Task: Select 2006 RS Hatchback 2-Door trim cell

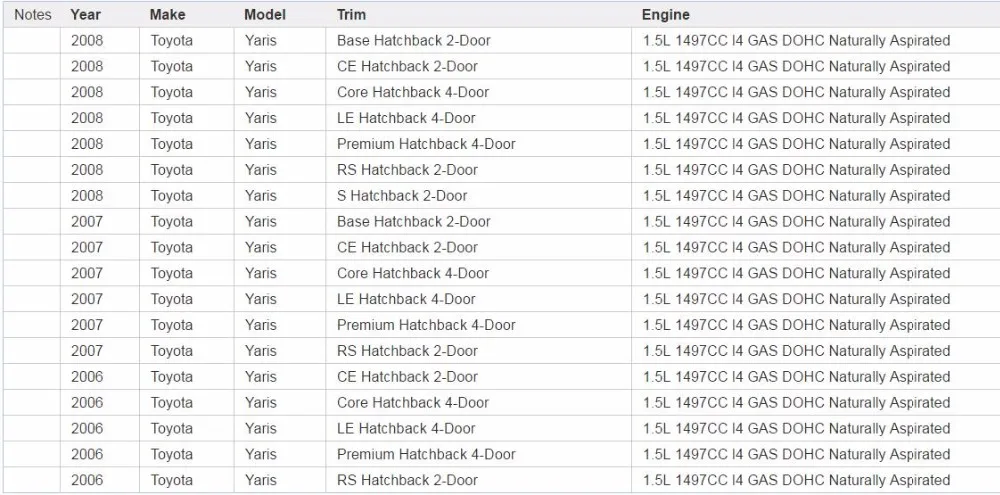Action: [407, 480]
